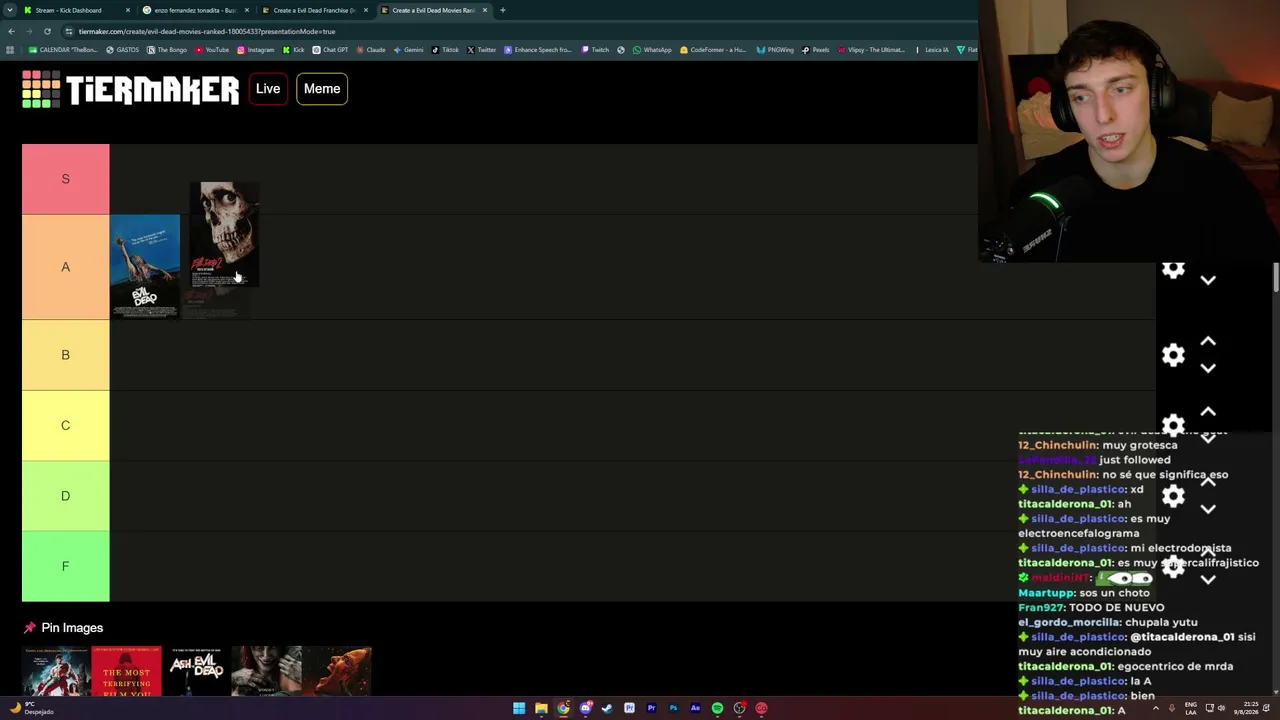
Task: Open the GASTOS bookmark
Action: (x=123, y=50)
